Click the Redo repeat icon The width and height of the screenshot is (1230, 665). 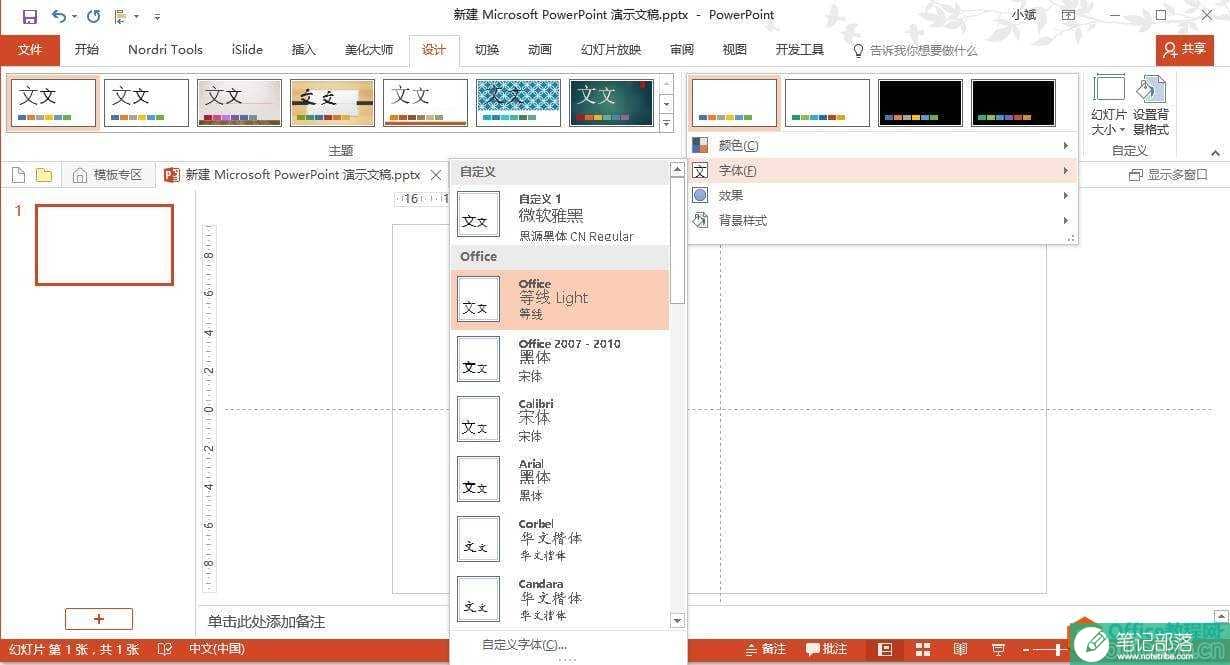pyautogui.click(x=93, y=16)
